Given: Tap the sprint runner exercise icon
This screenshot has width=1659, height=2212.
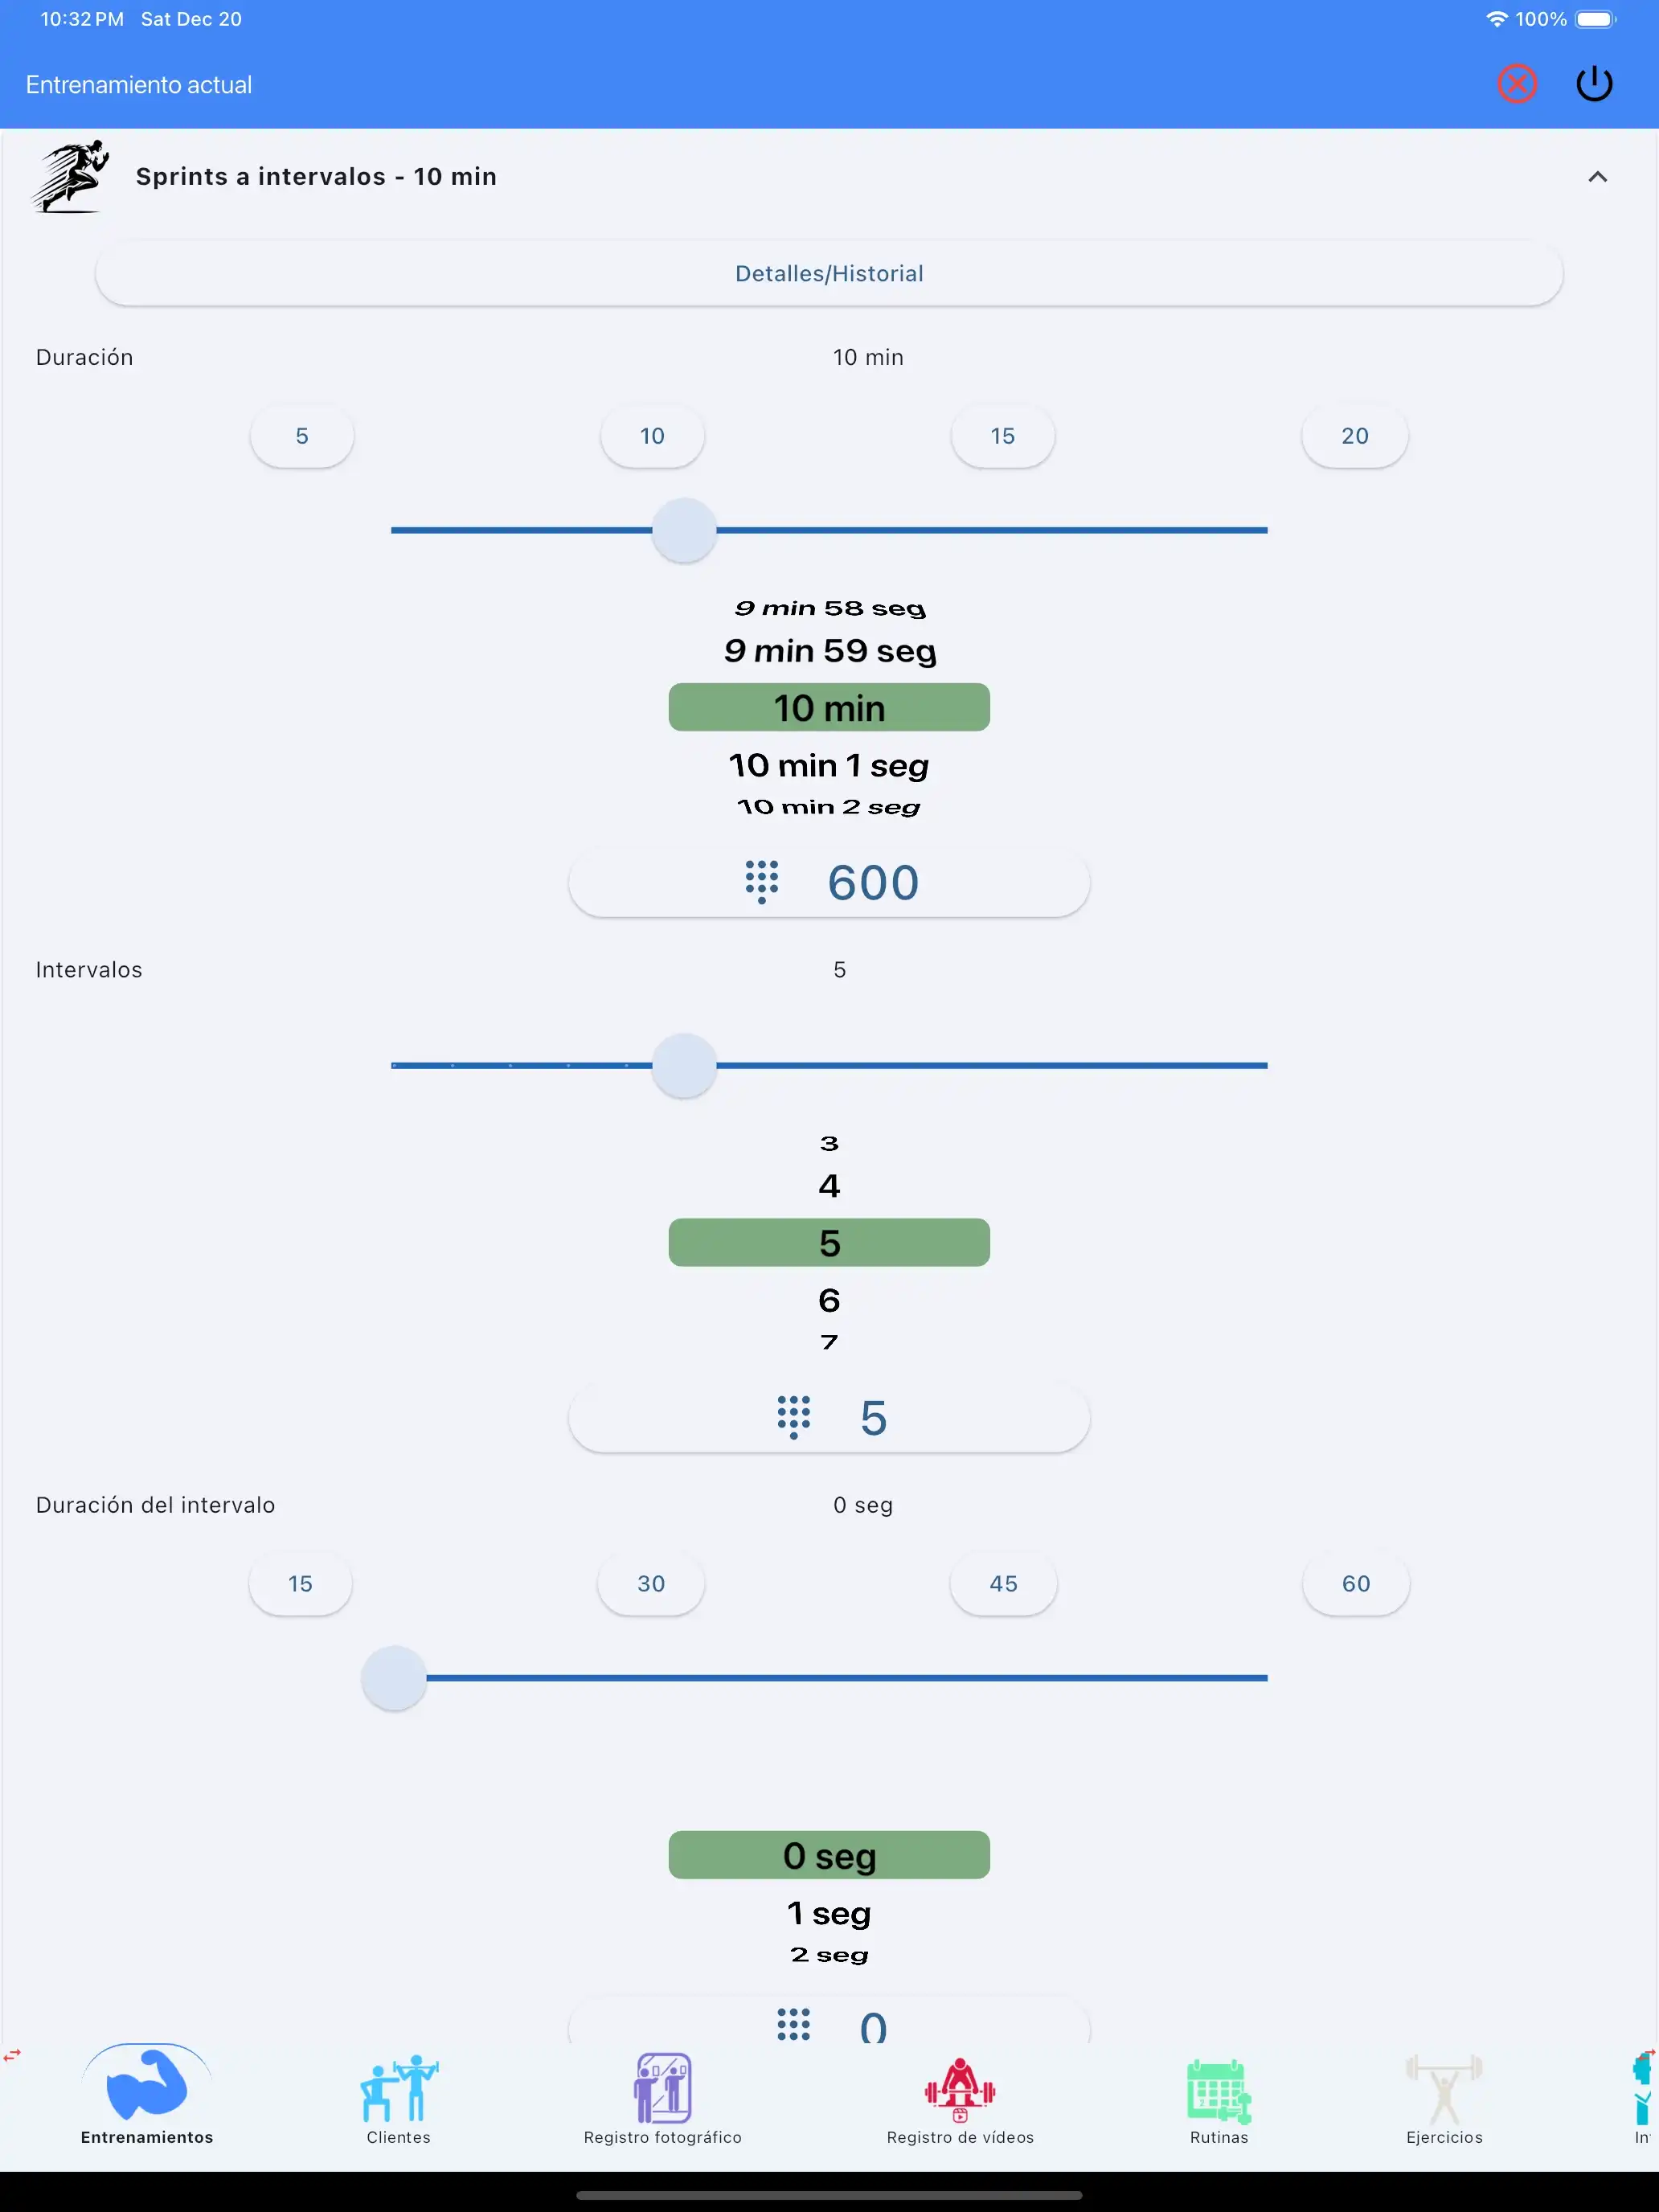Looking at the screenshot, I should coord(70,176).
